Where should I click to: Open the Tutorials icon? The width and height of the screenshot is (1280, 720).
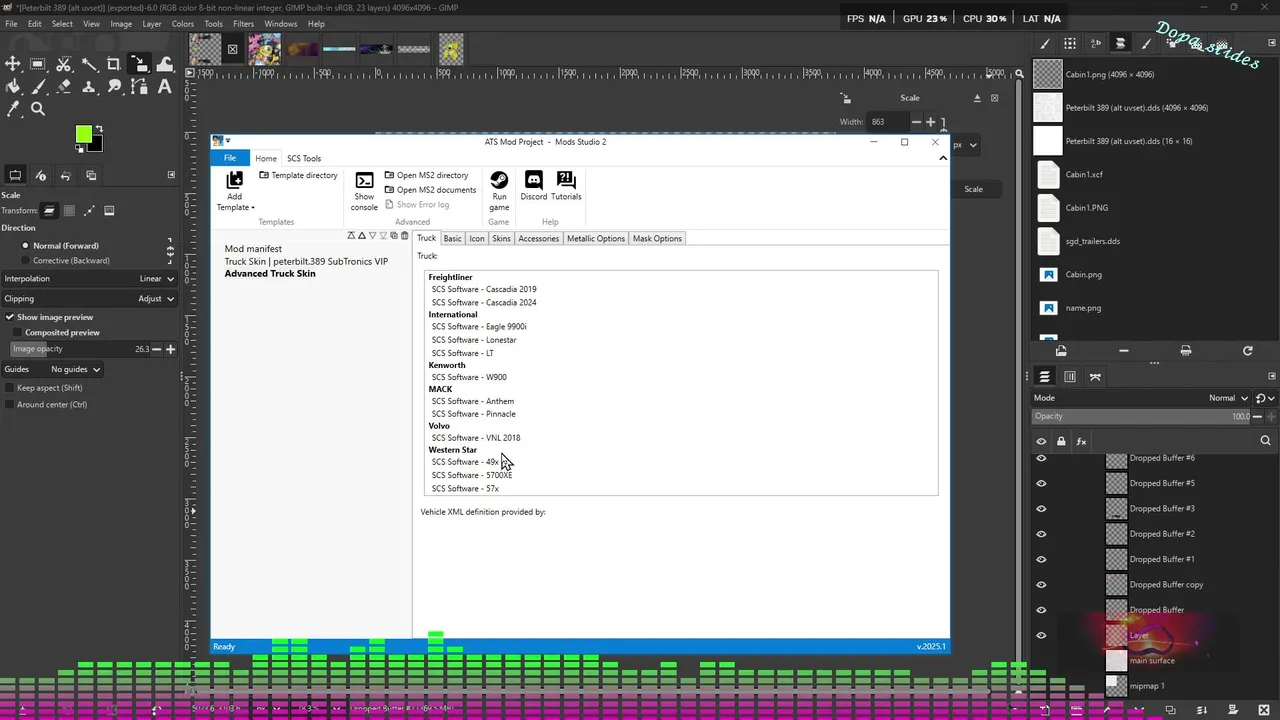(x=566, y=180)
